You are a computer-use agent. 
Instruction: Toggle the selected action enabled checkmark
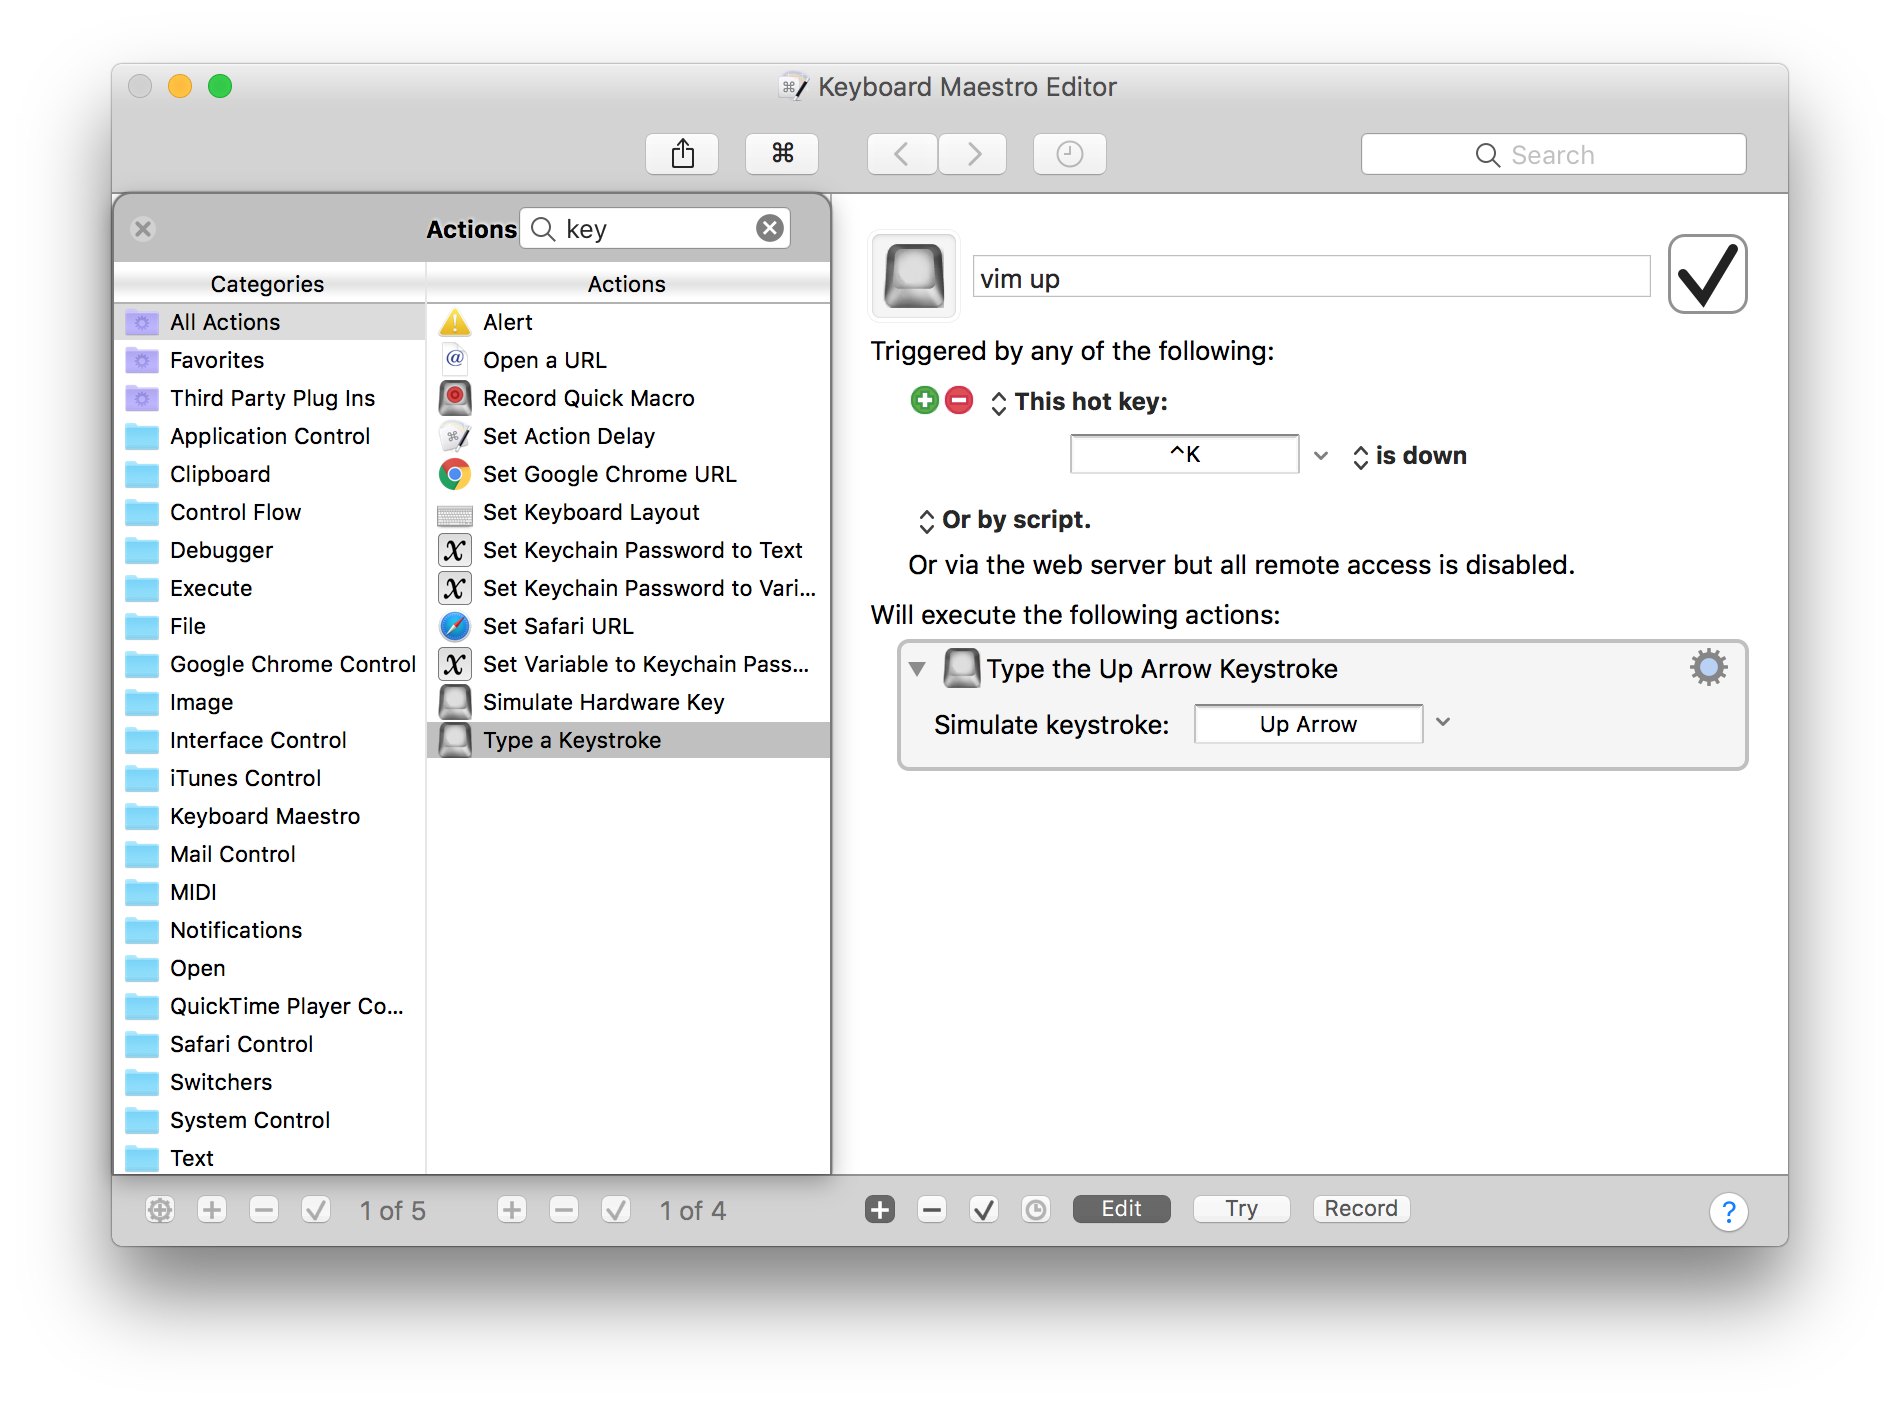(x=984, y=1210)
